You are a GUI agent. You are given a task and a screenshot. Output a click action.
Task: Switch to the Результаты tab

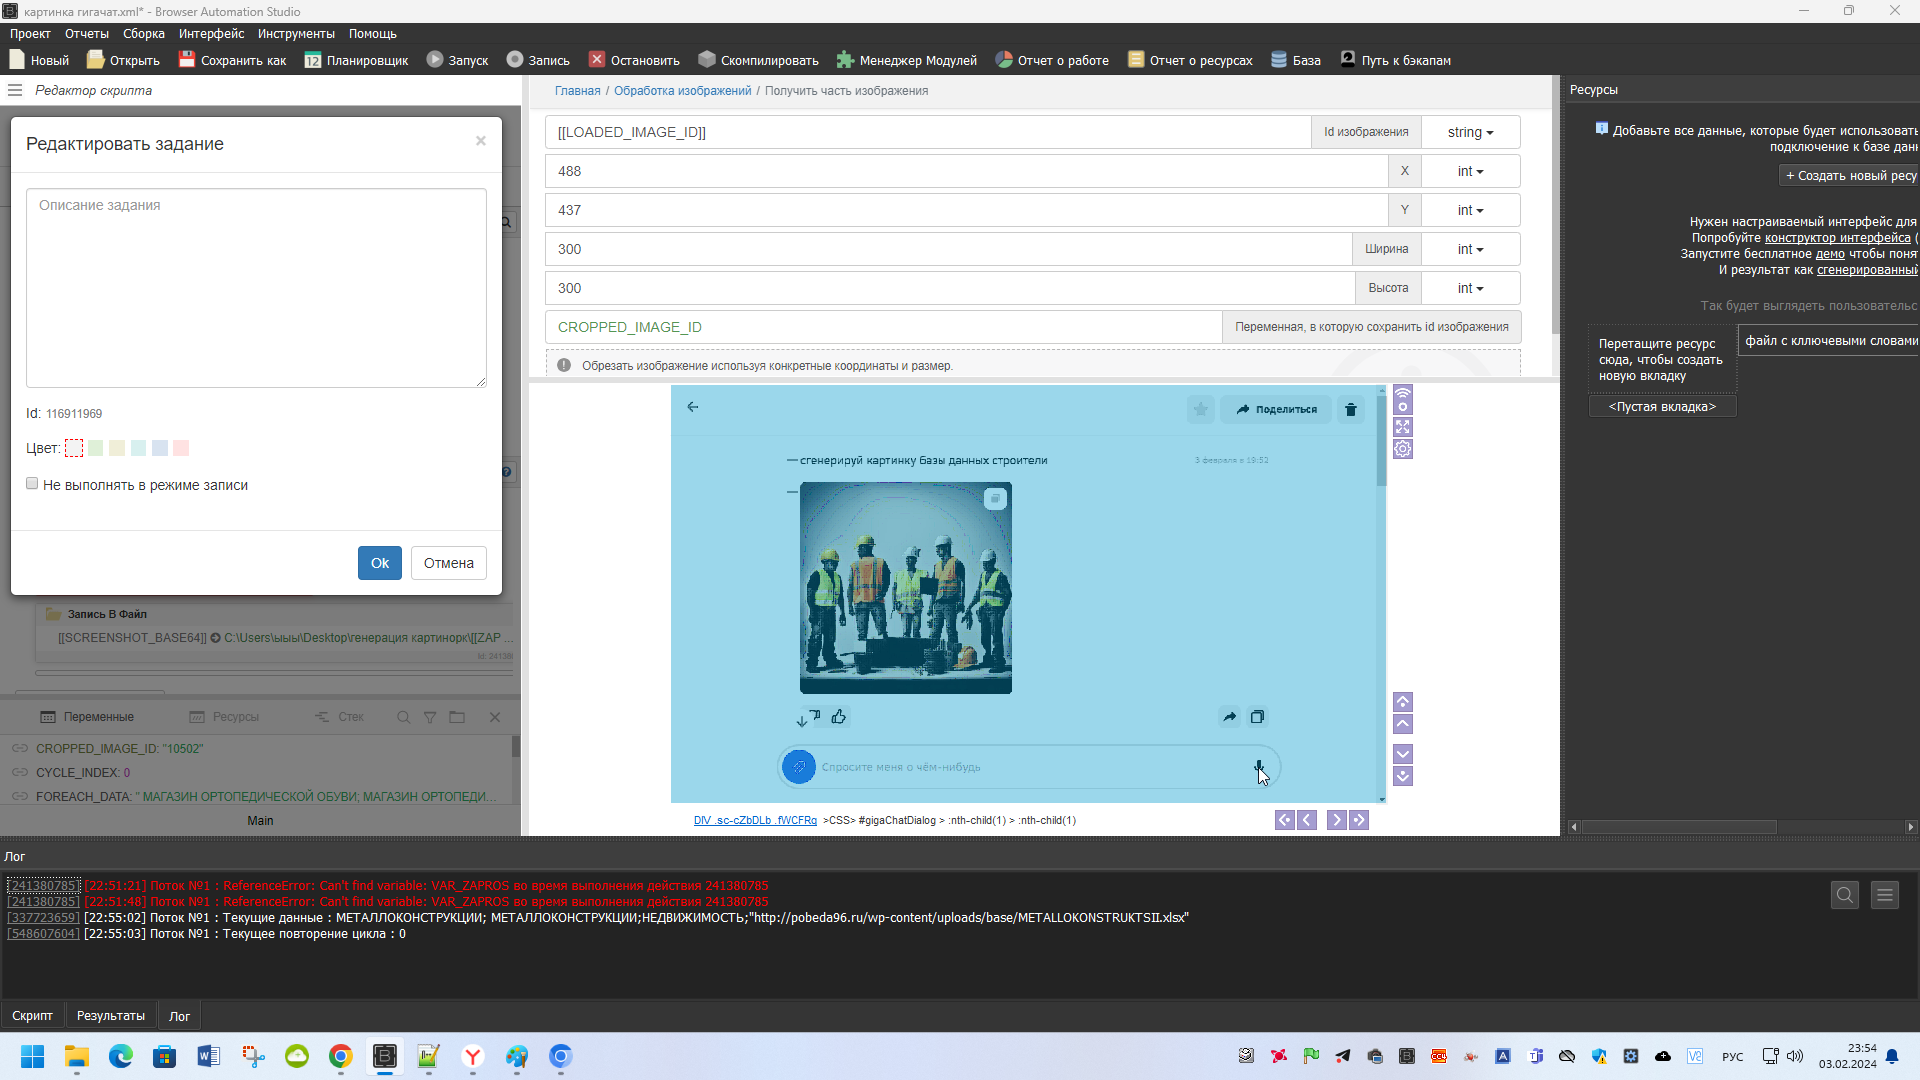coord(111,1016)
